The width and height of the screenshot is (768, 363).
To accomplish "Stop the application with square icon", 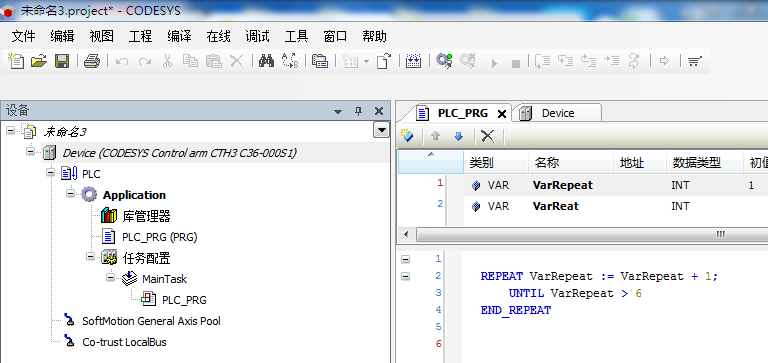I will coord(515,63).
